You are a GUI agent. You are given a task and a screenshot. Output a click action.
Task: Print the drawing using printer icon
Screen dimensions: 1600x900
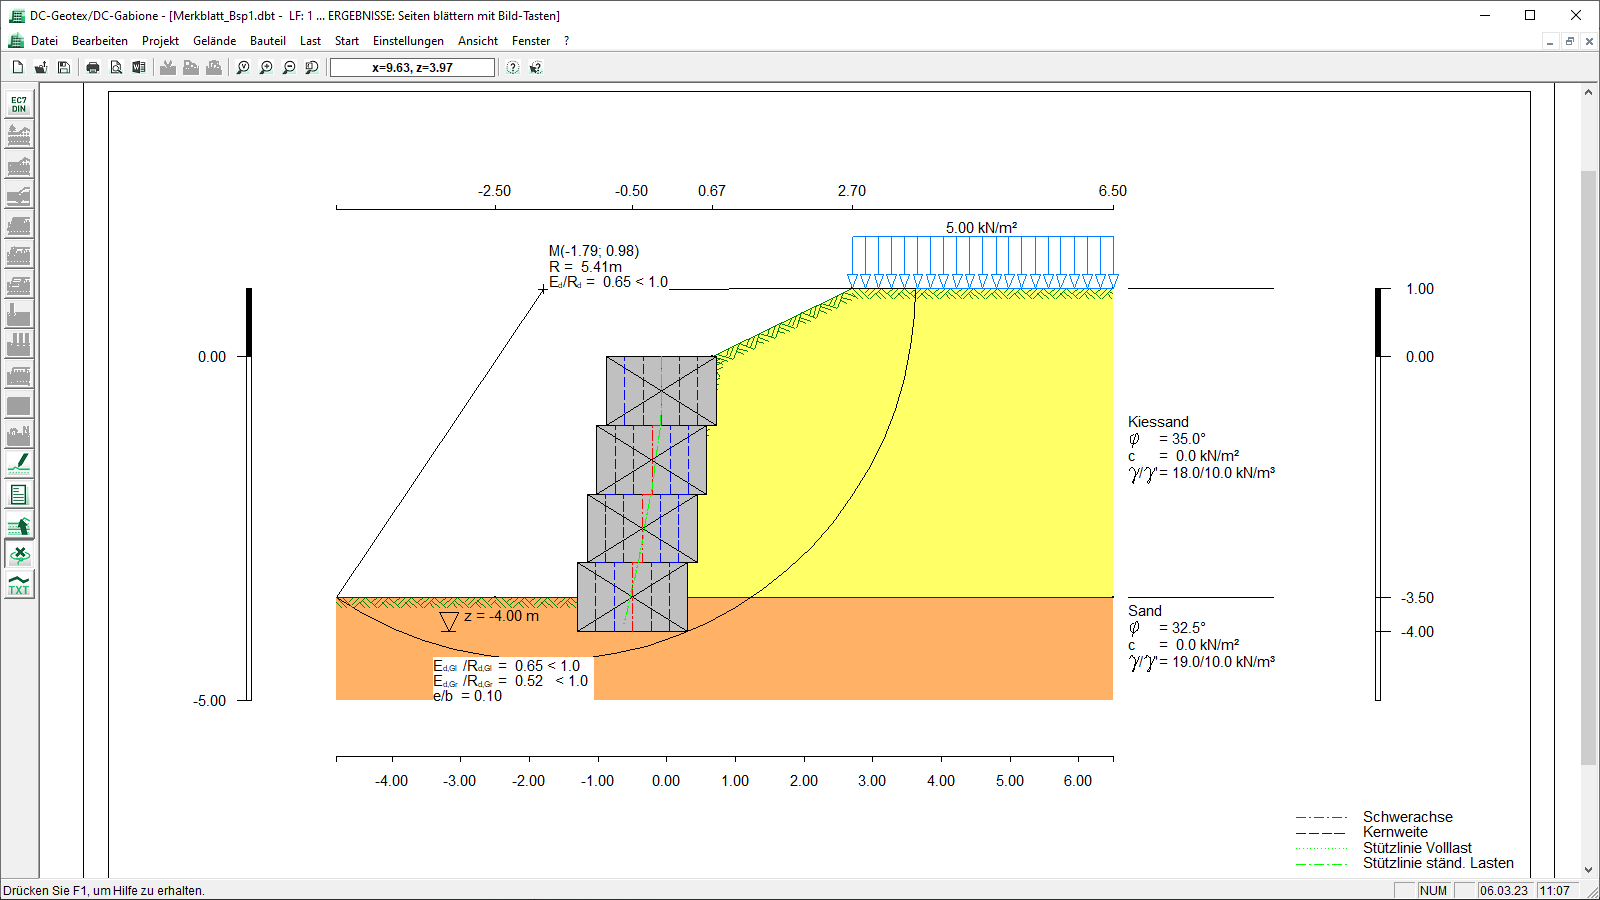coord(93,68)
